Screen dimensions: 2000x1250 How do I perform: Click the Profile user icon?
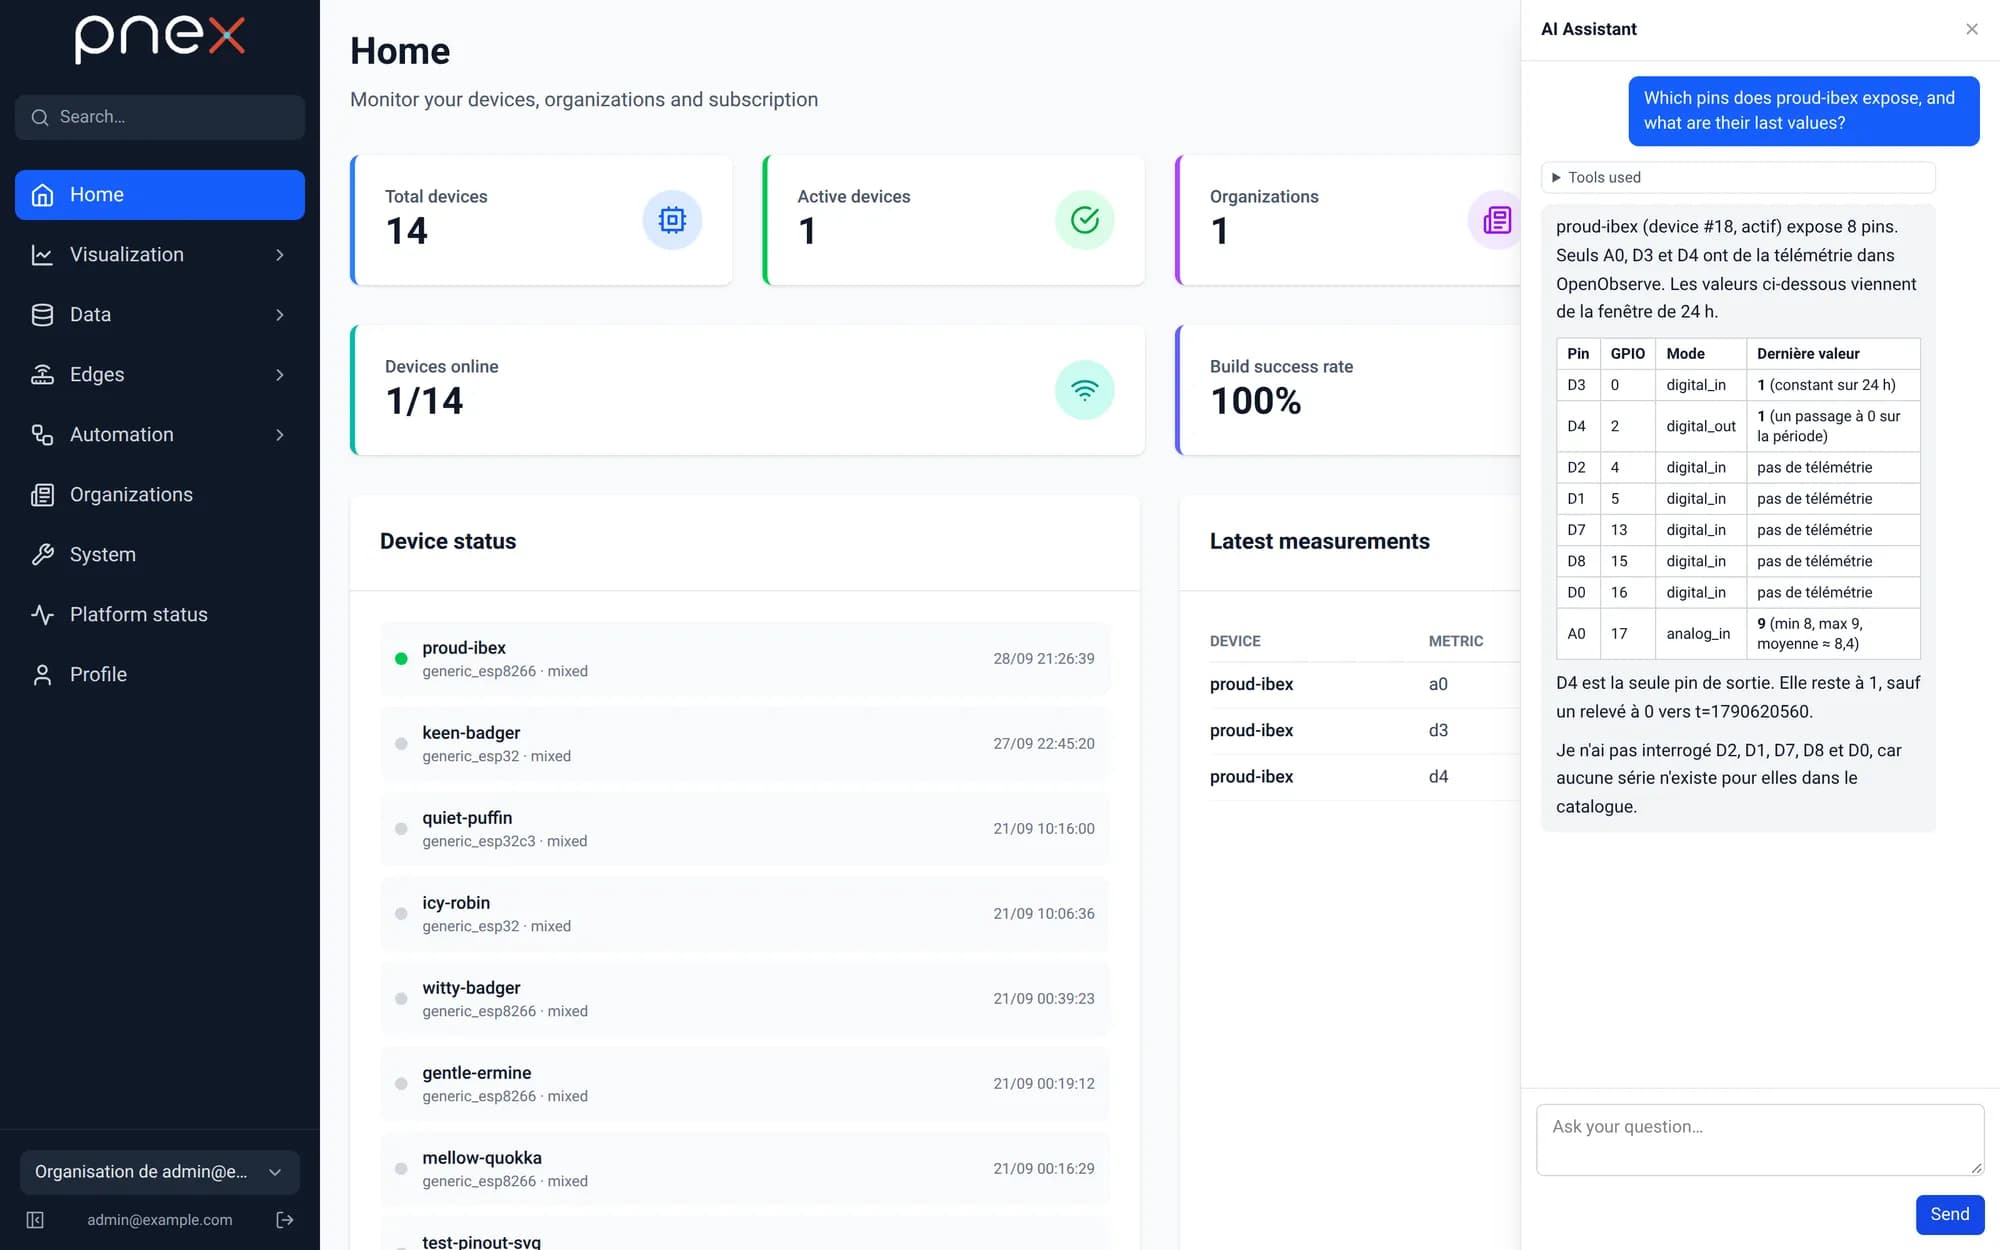[42, 675]
